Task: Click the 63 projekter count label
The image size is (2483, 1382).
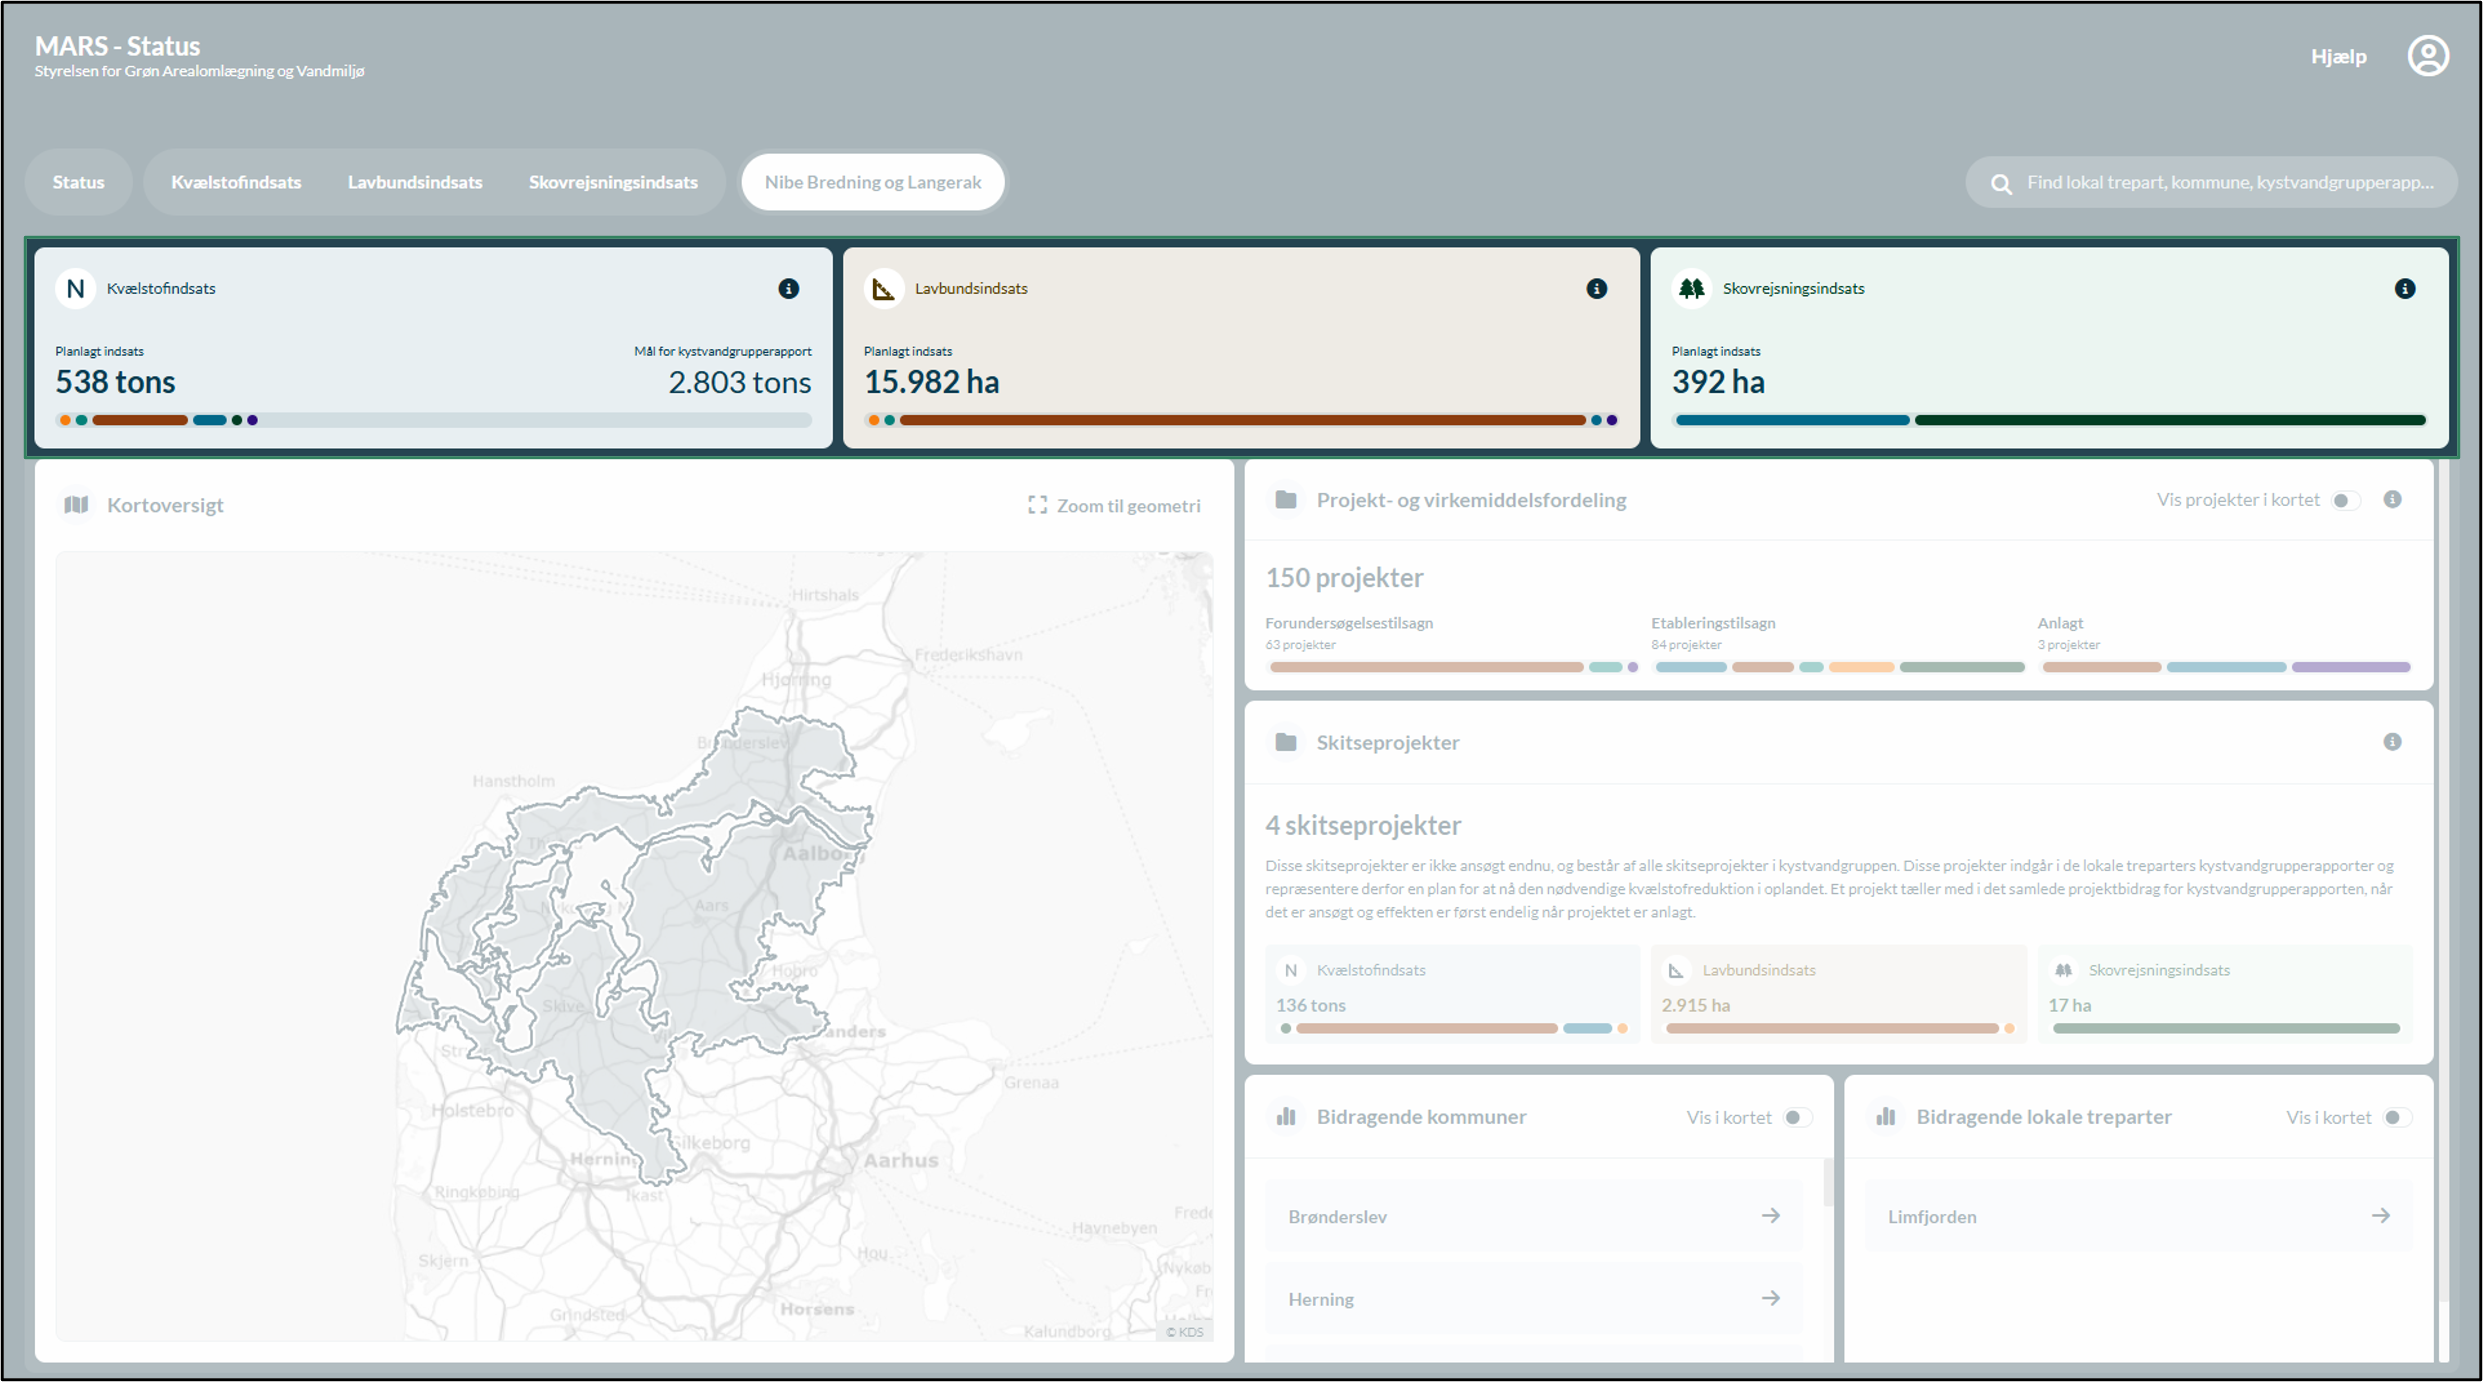Action: (1300, 645)
